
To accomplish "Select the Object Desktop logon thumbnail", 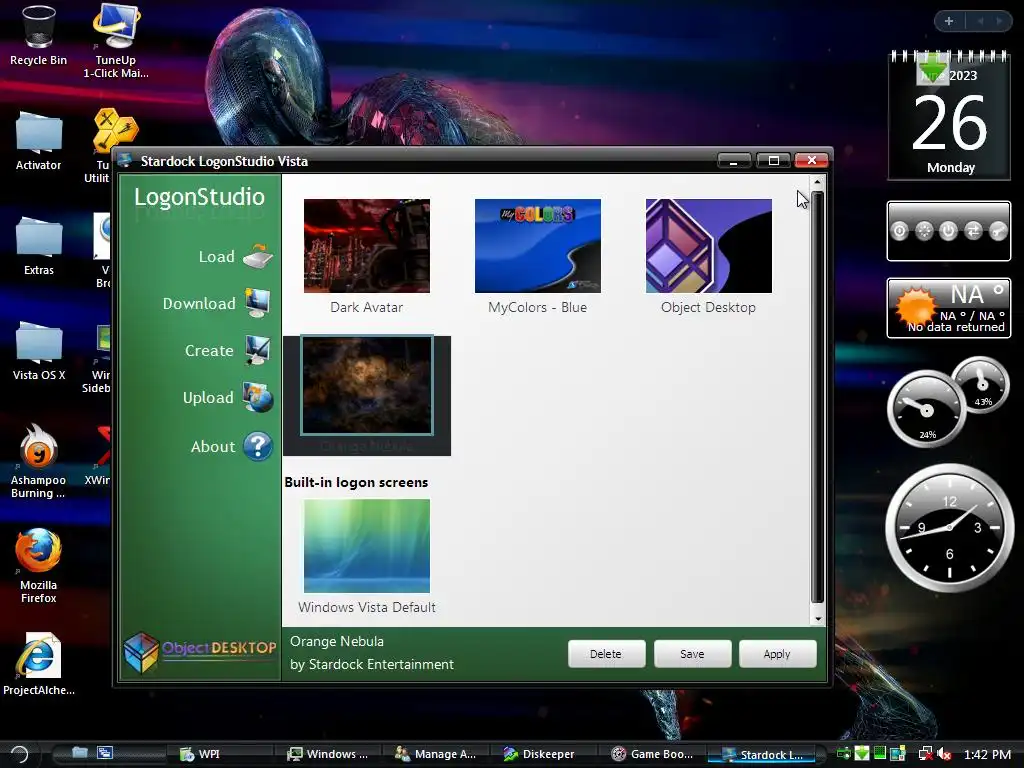I will 709,246.
